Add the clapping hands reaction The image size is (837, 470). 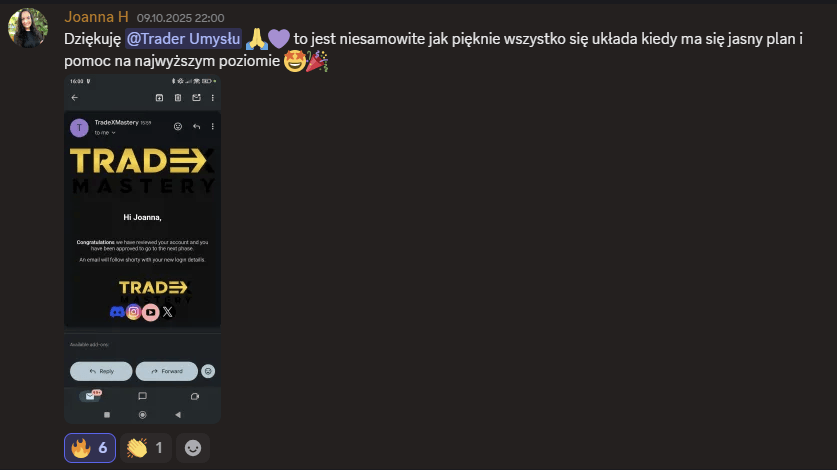coord(146,448)
